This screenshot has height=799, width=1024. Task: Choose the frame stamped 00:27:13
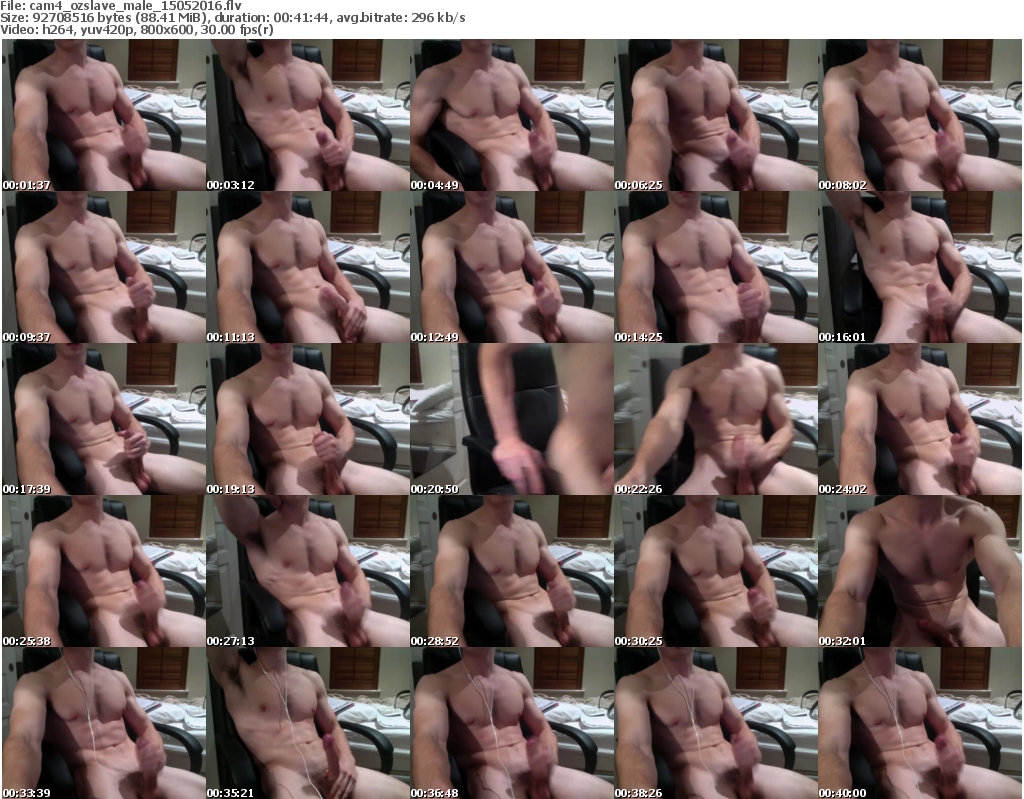[x=308, y=571]
